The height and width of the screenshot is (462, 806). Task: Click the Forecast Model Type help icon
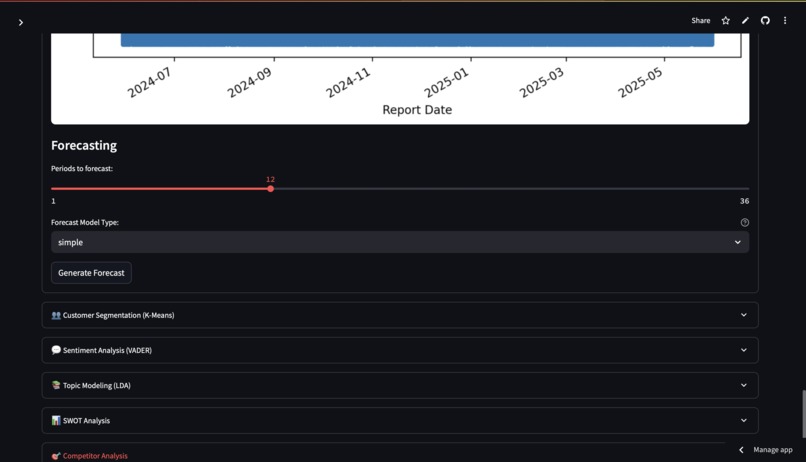(x=744, y=223)
